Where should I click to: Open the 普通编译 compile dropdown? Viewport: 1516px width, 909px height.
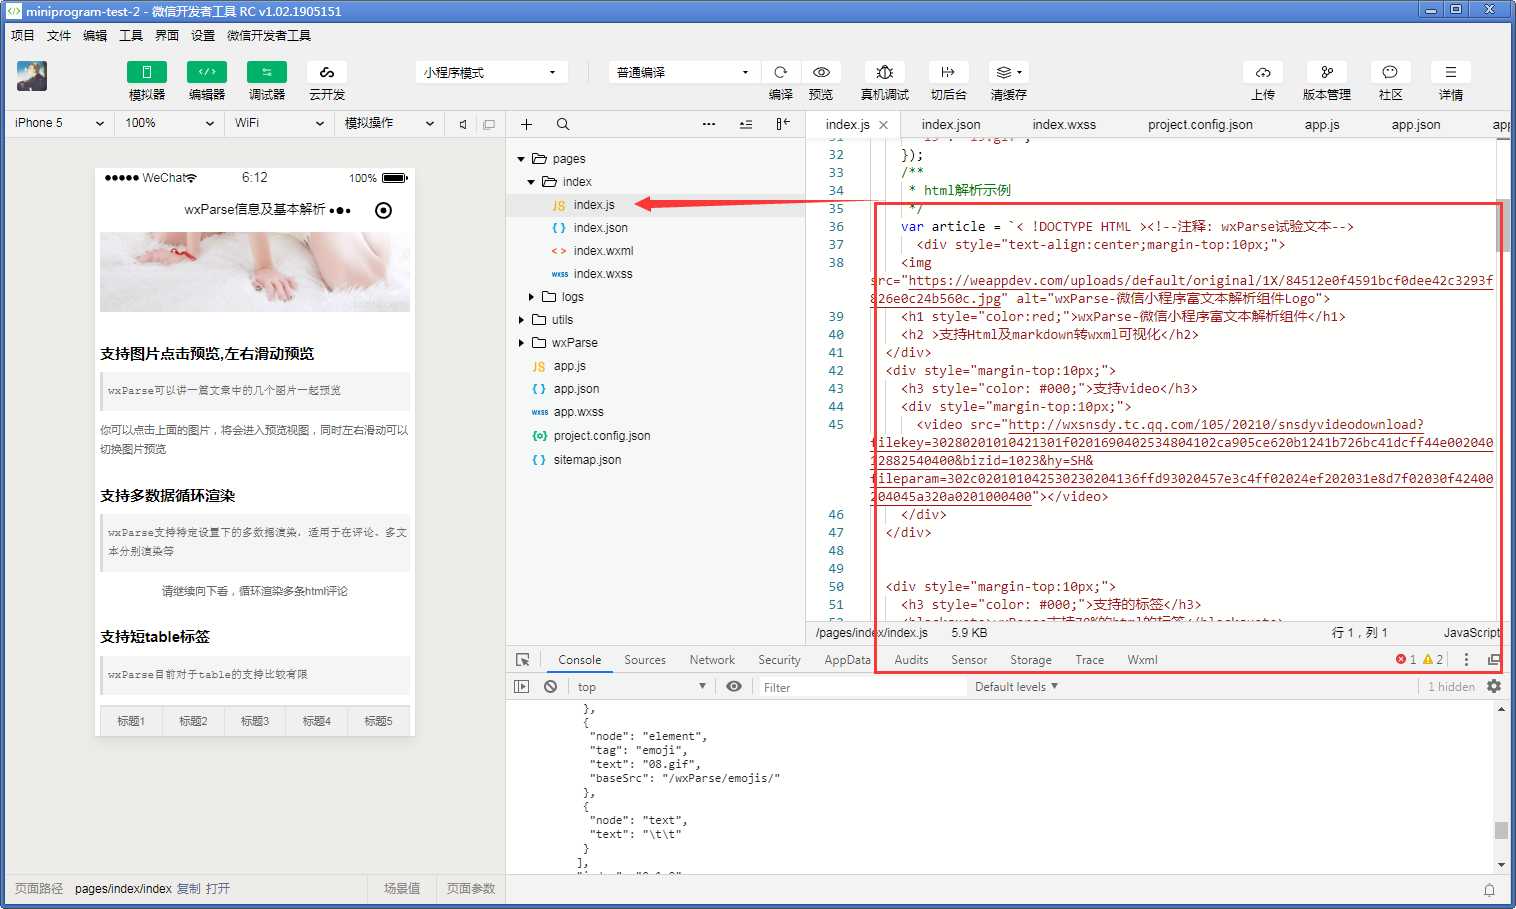coord(683,72)
